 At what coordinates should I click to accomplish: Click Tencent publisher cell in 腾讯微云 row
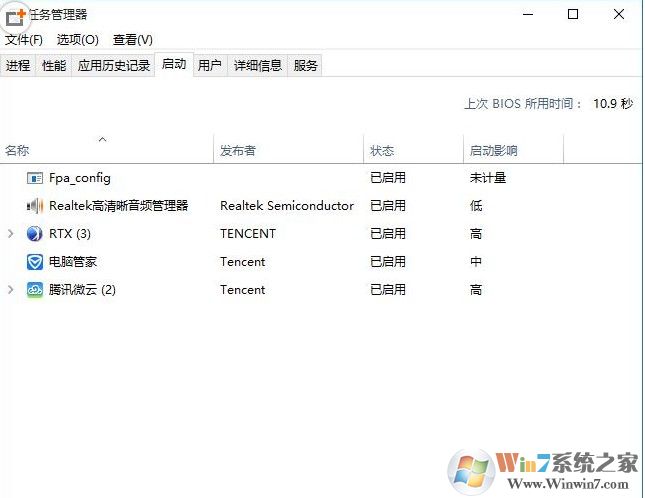pyautogui.click(x=243, y=290)
